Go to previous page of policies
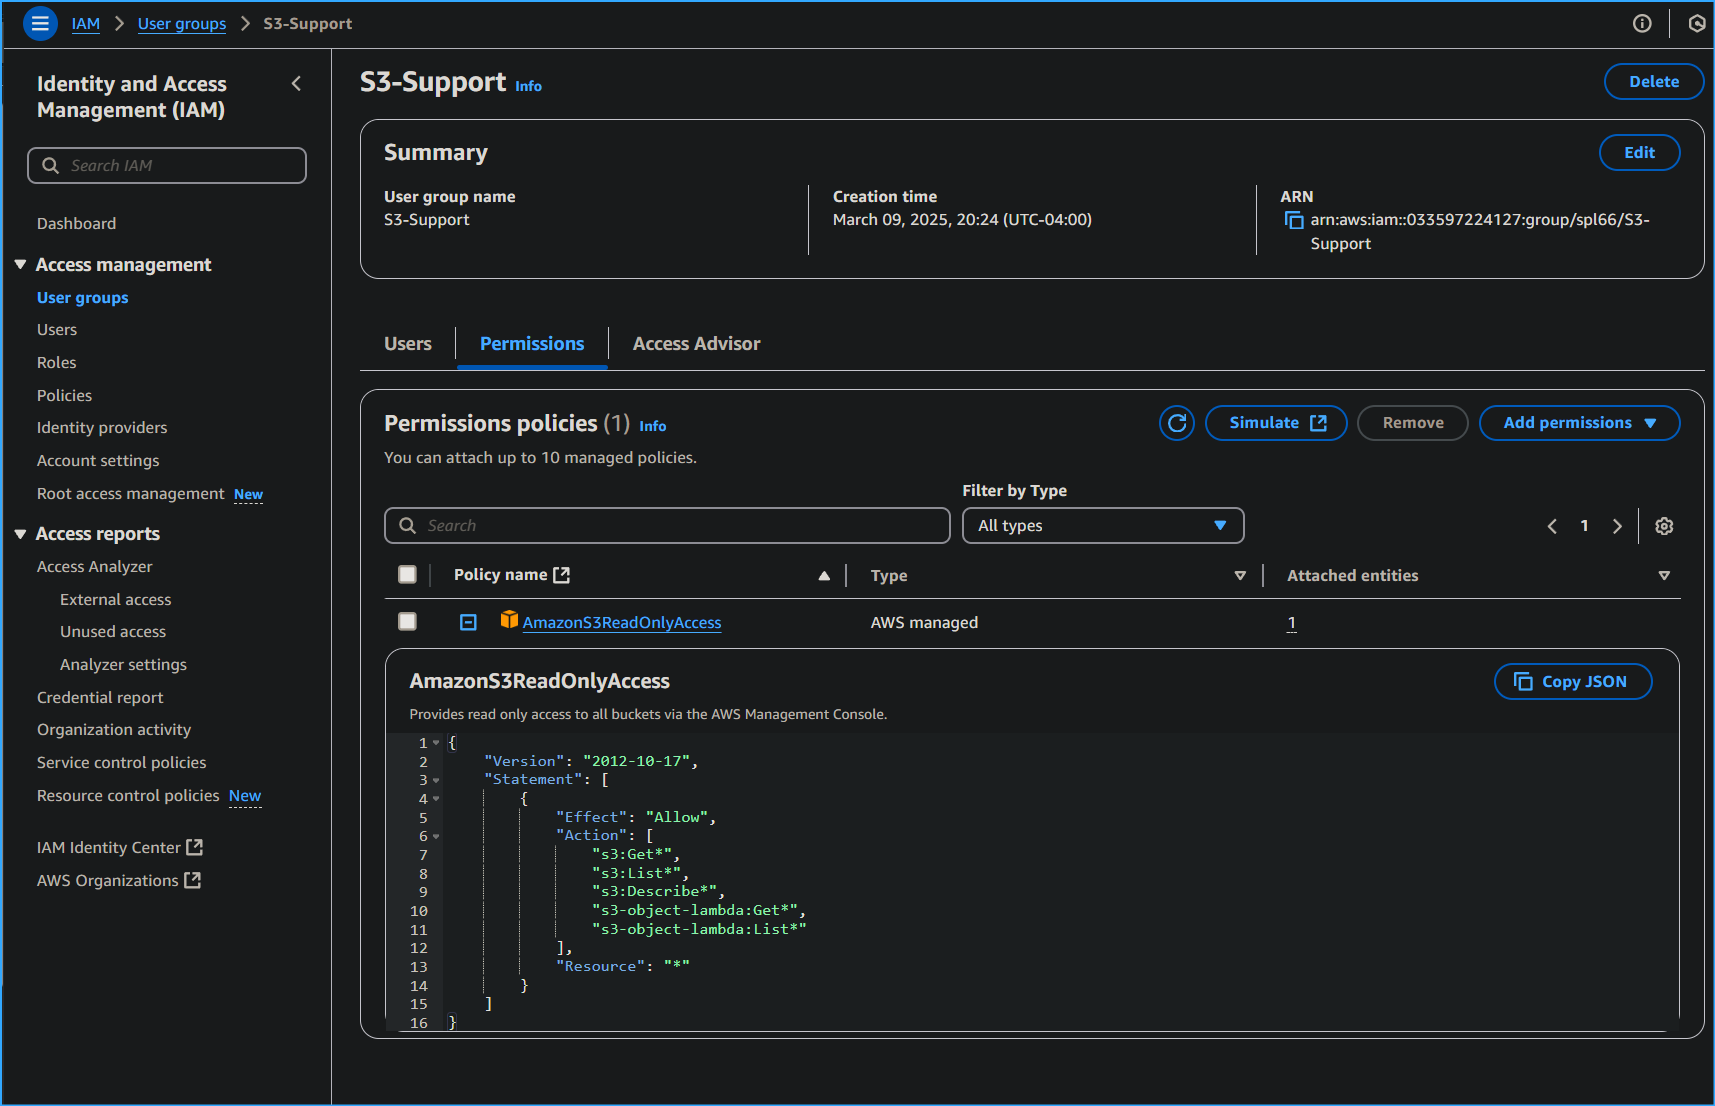 pos(1552,526)
